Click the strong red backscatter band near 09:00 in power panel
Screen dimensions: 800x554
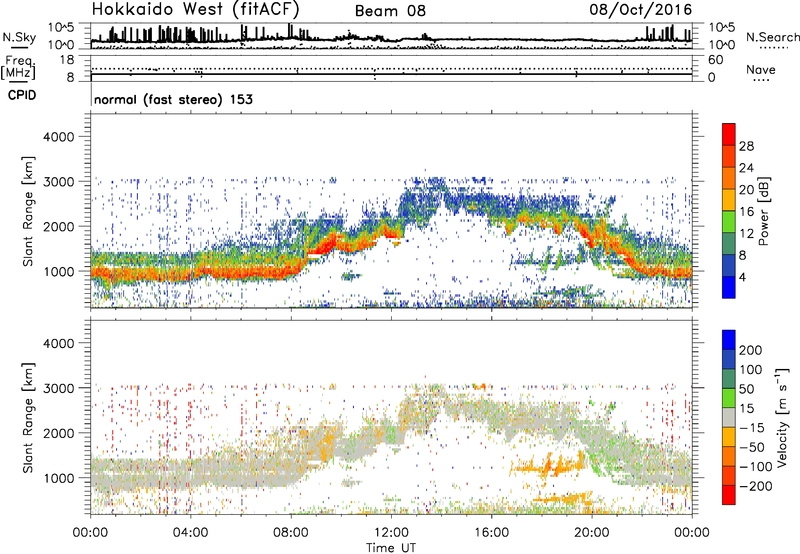coord(322,247)
